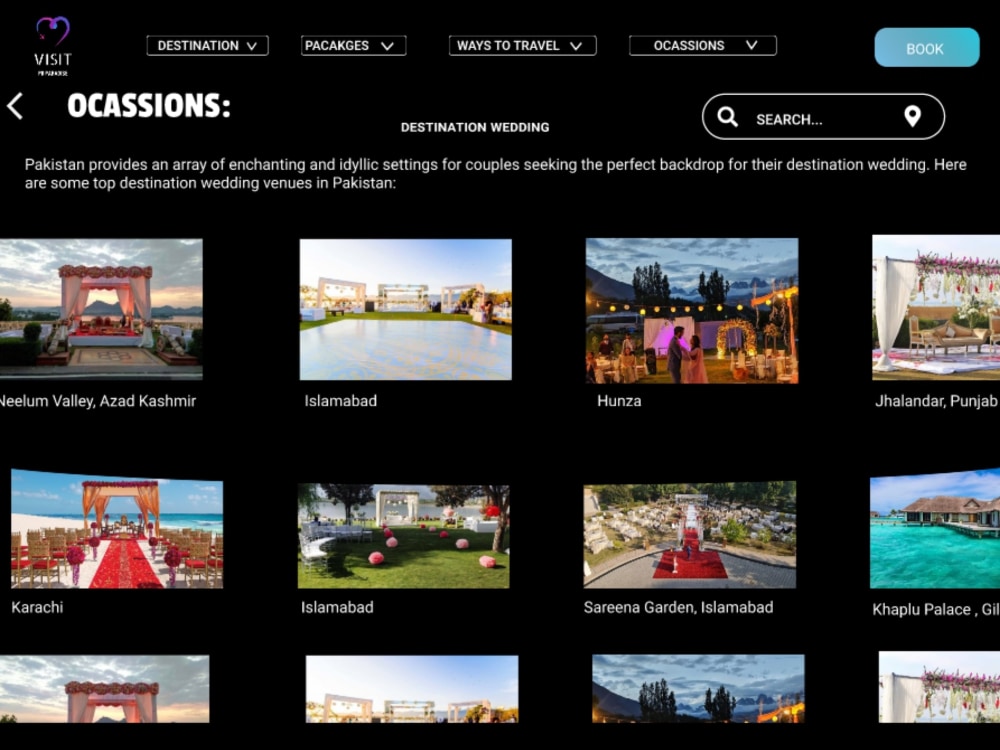
Task: Open the Sareena Garden, Islamabad photo
Action: click(x=689, y=534)
